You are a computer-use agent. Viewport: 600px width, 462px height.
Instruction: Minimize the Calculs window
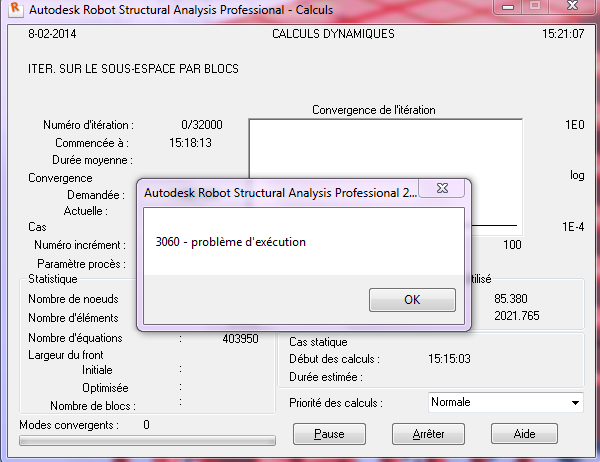(507, 7)
